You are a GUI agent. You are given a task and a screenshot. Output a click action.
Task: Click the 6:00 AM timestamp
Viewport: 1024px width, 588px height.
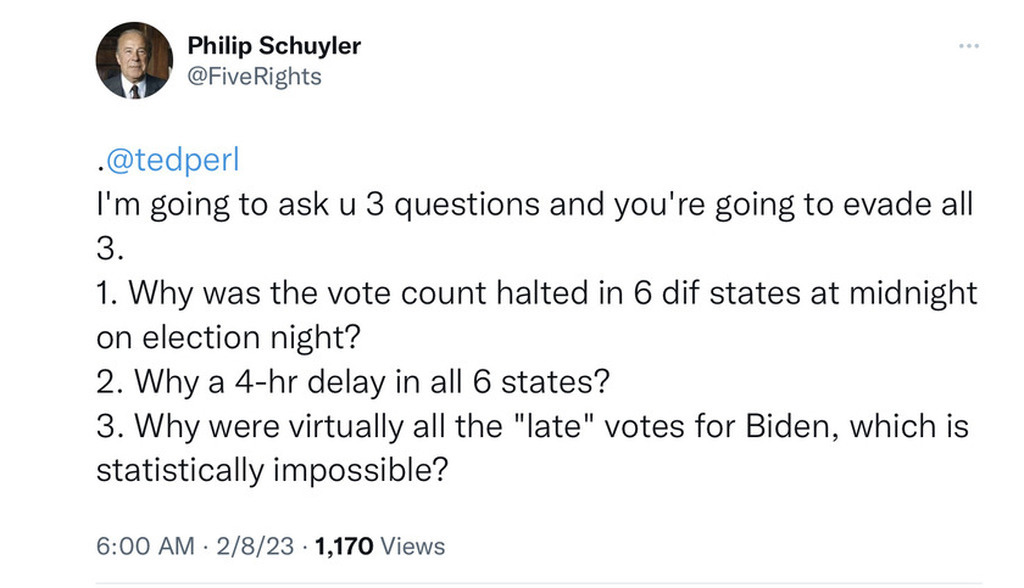coord(145,546)
